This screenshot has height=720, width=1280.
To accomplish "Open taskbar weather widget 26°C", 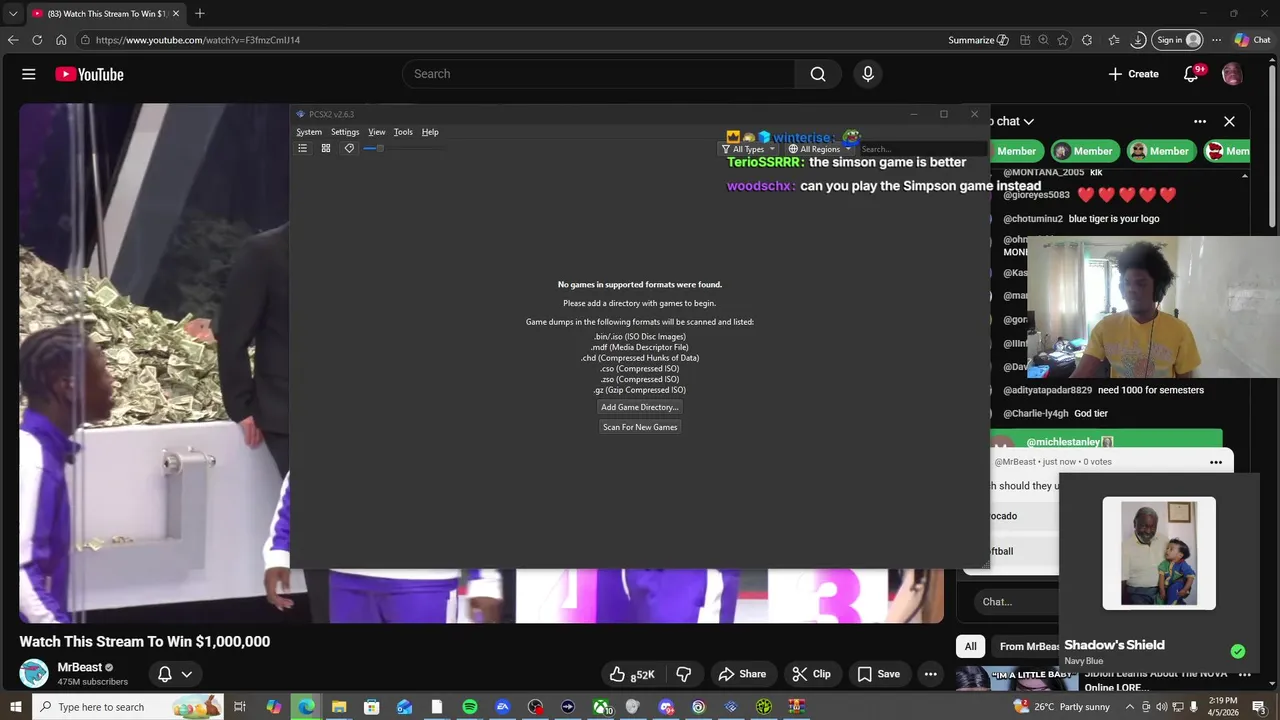I will [1061, 707].
